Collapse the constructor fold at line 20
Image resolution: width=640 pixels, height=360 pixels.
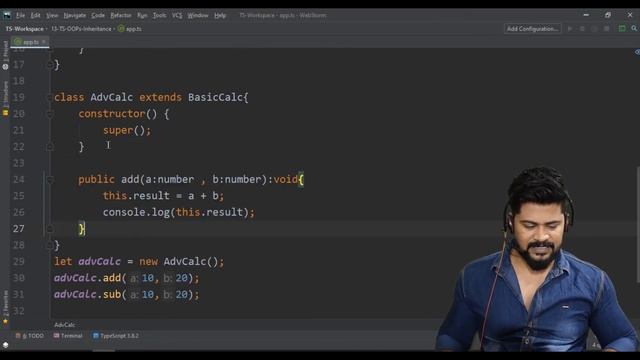pyautogui.click(x=50, y=114)
